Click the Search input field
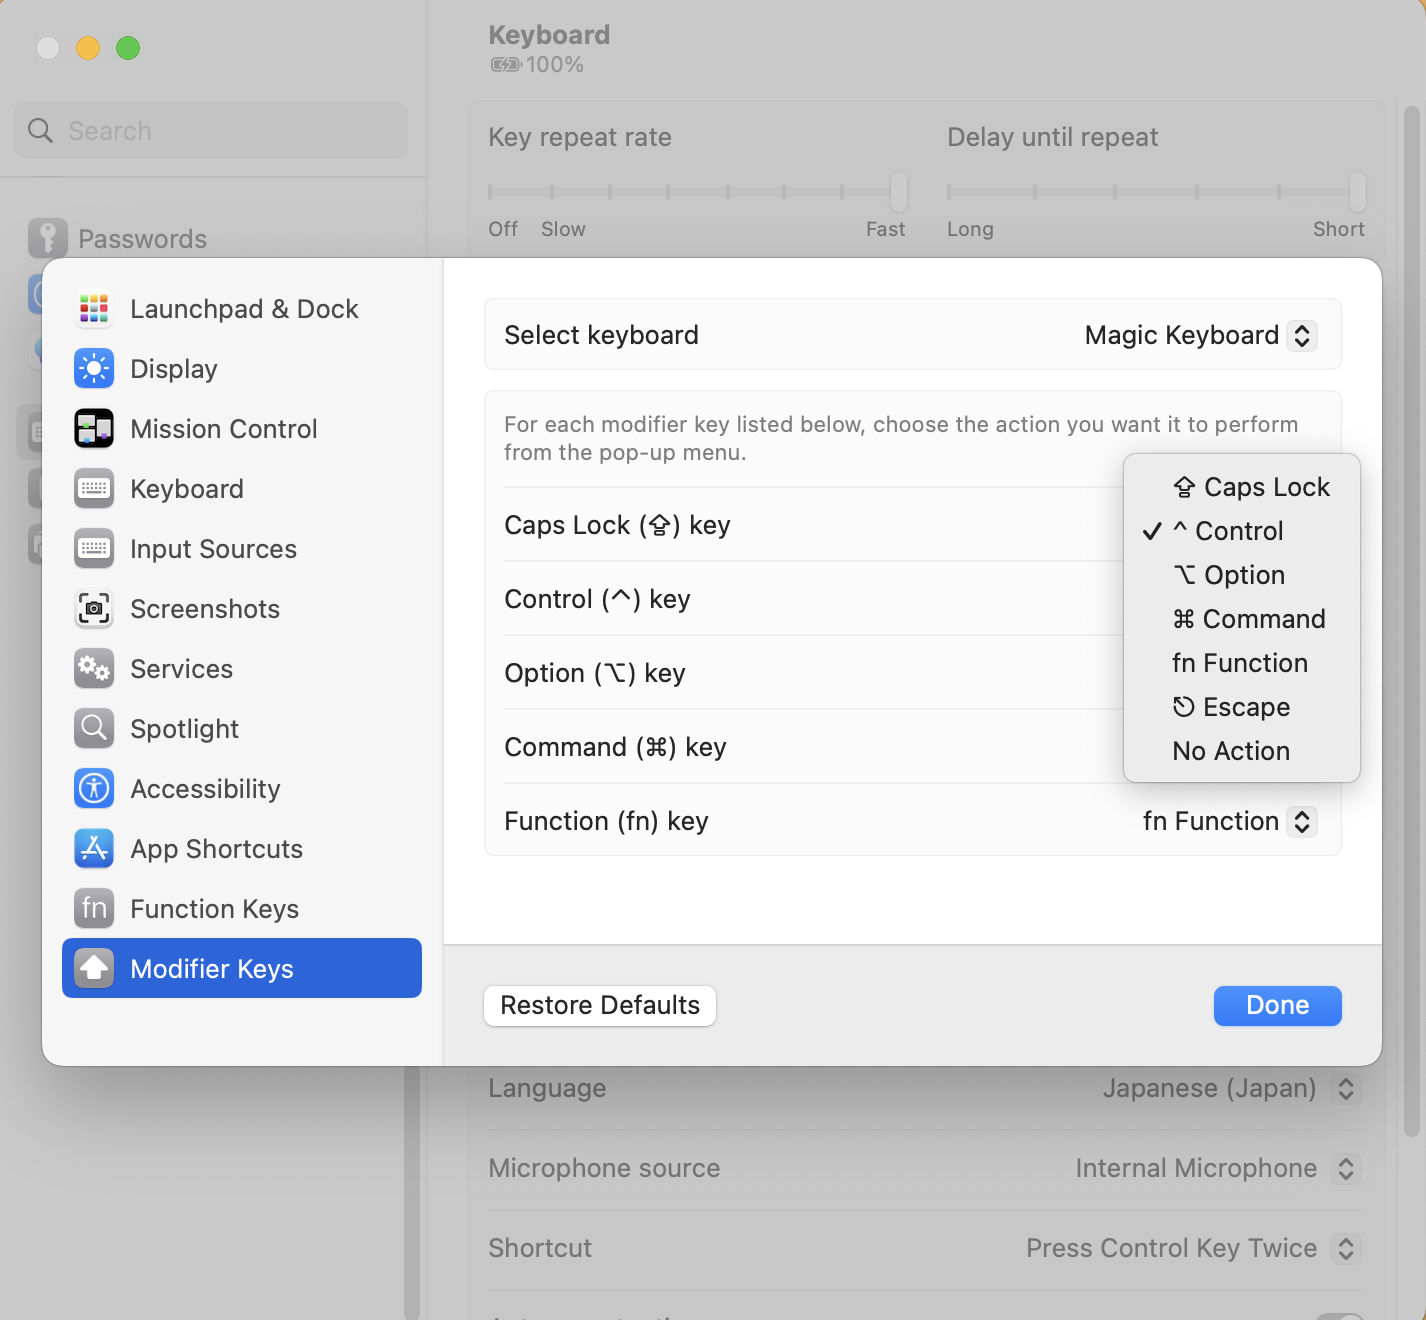This screenshot has height=1320, width=1426. (x=211, y=131)
